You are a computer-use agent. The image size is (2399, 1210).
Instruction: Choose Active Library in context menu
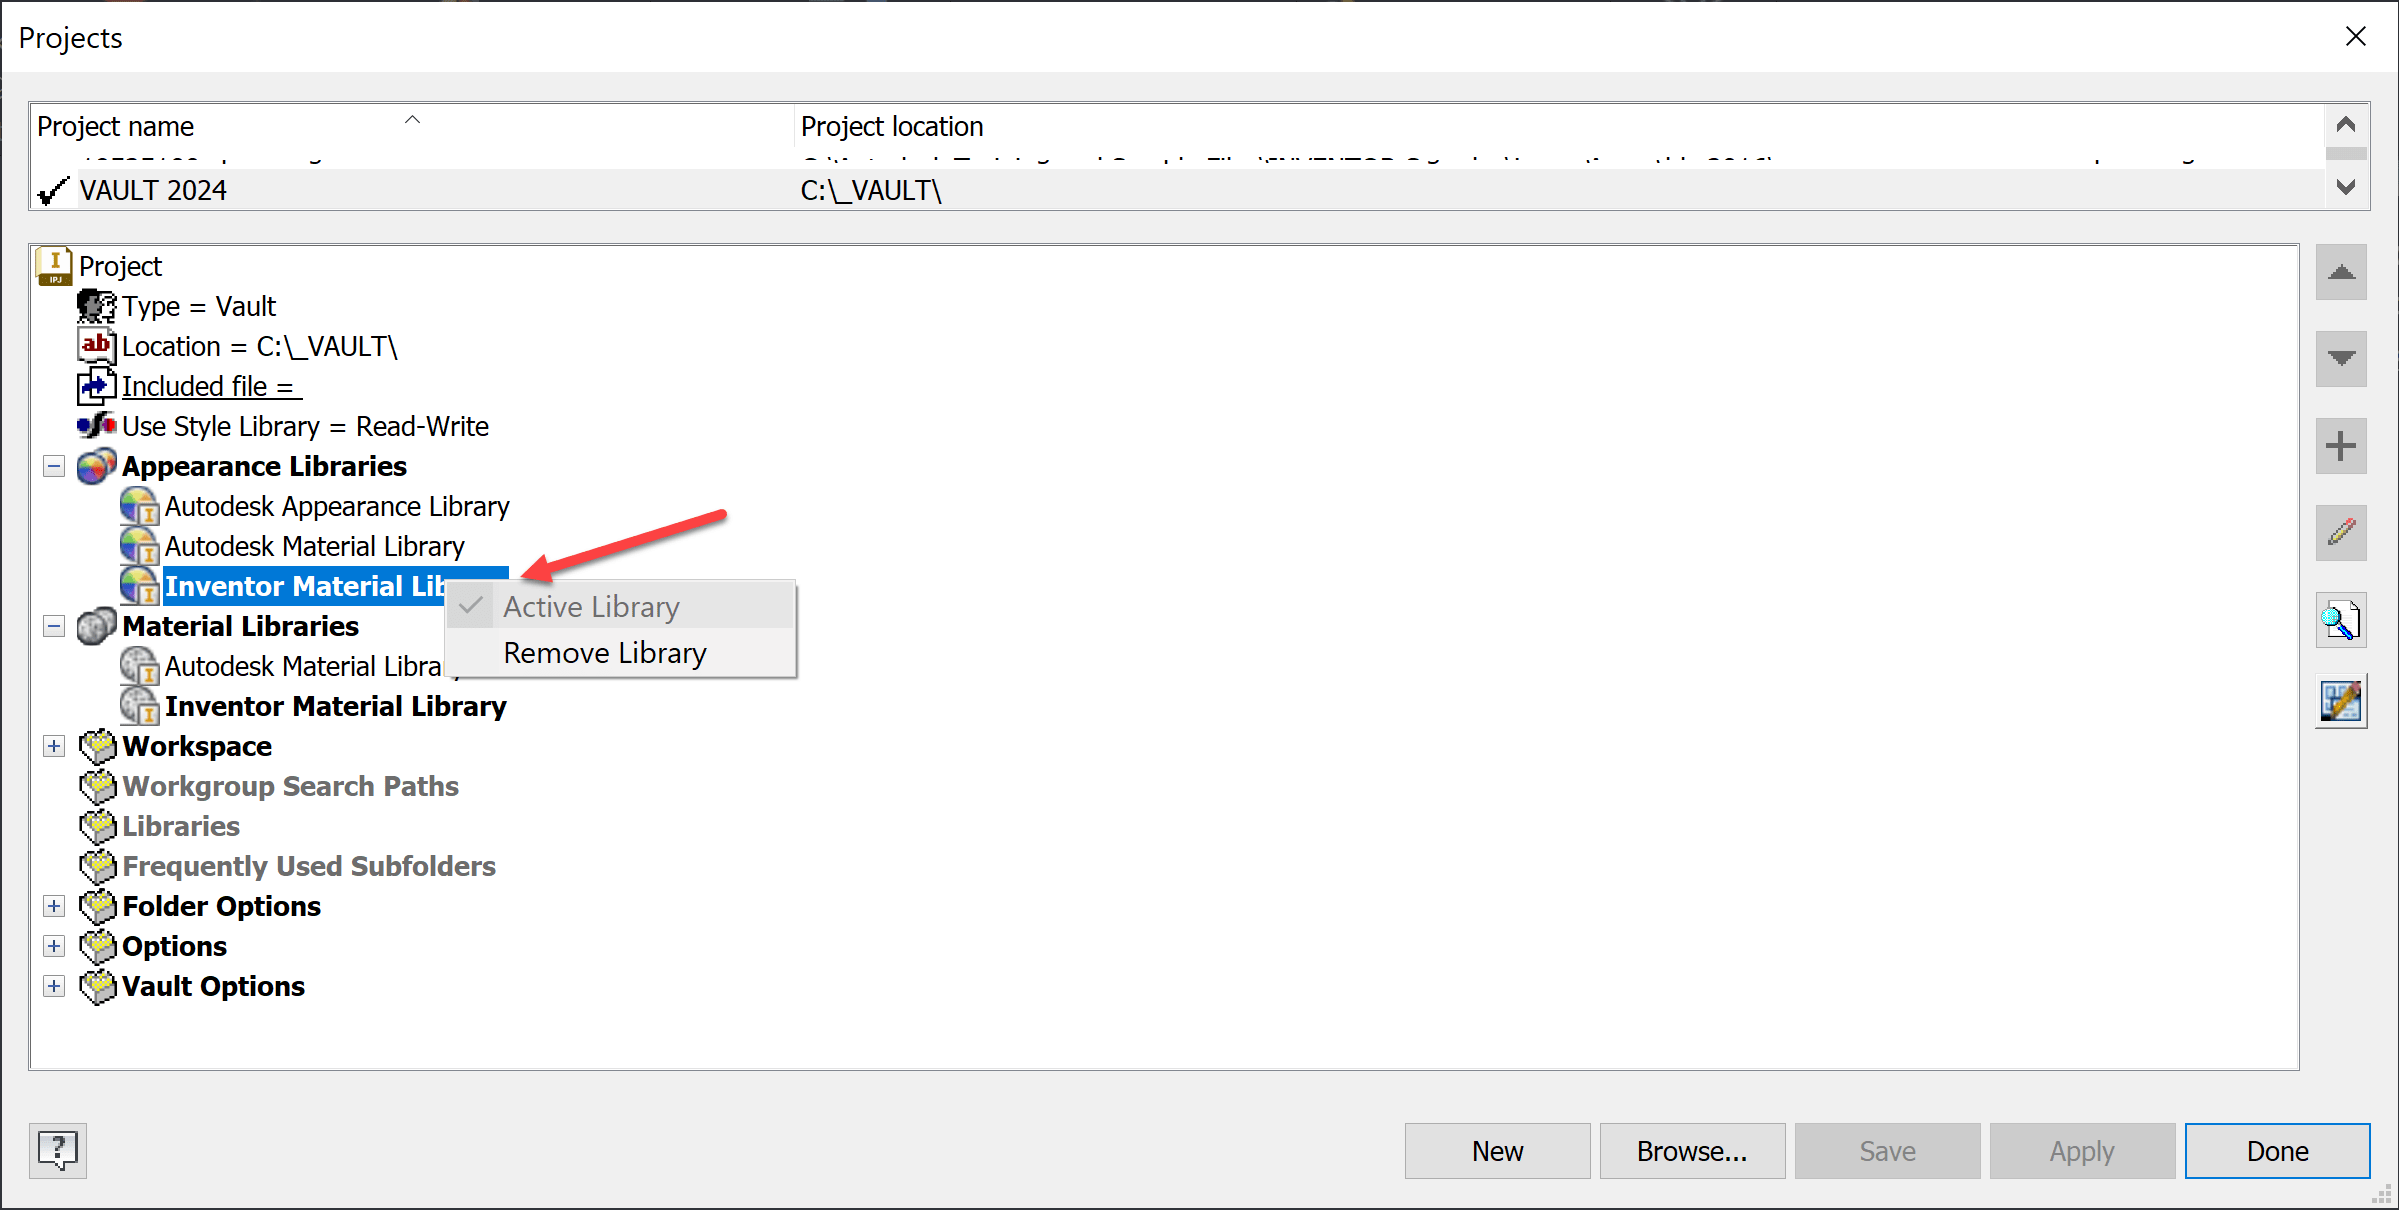(621, 607)
